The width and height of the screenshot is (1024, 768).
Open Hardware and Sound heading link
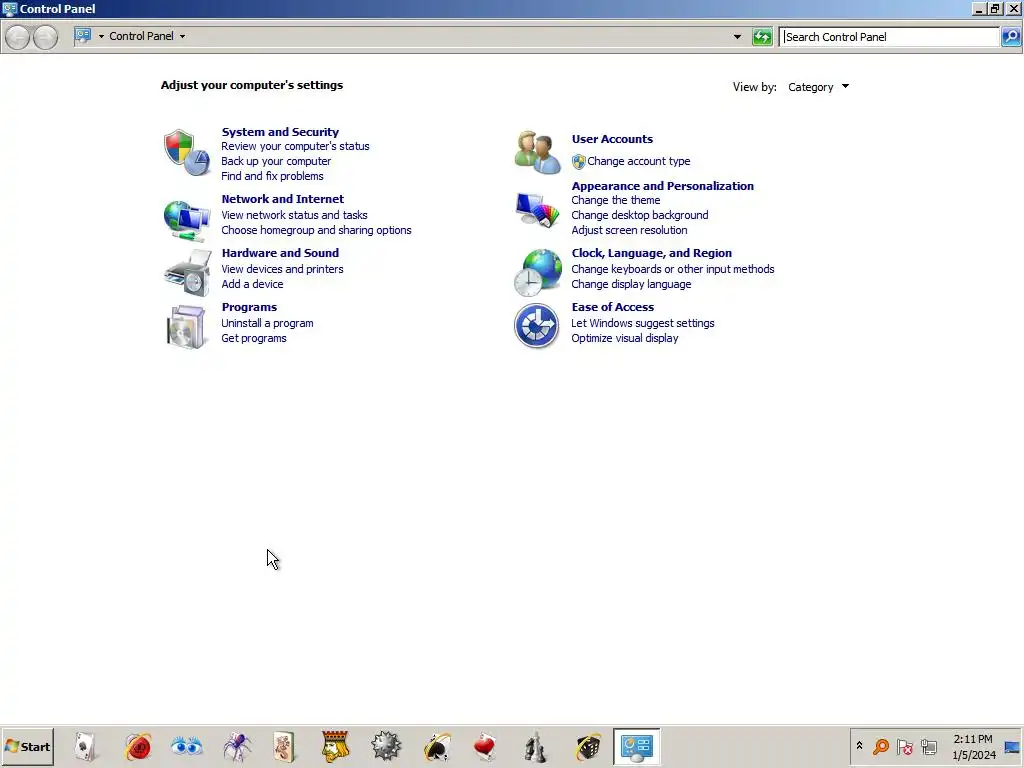click(280, 253)
